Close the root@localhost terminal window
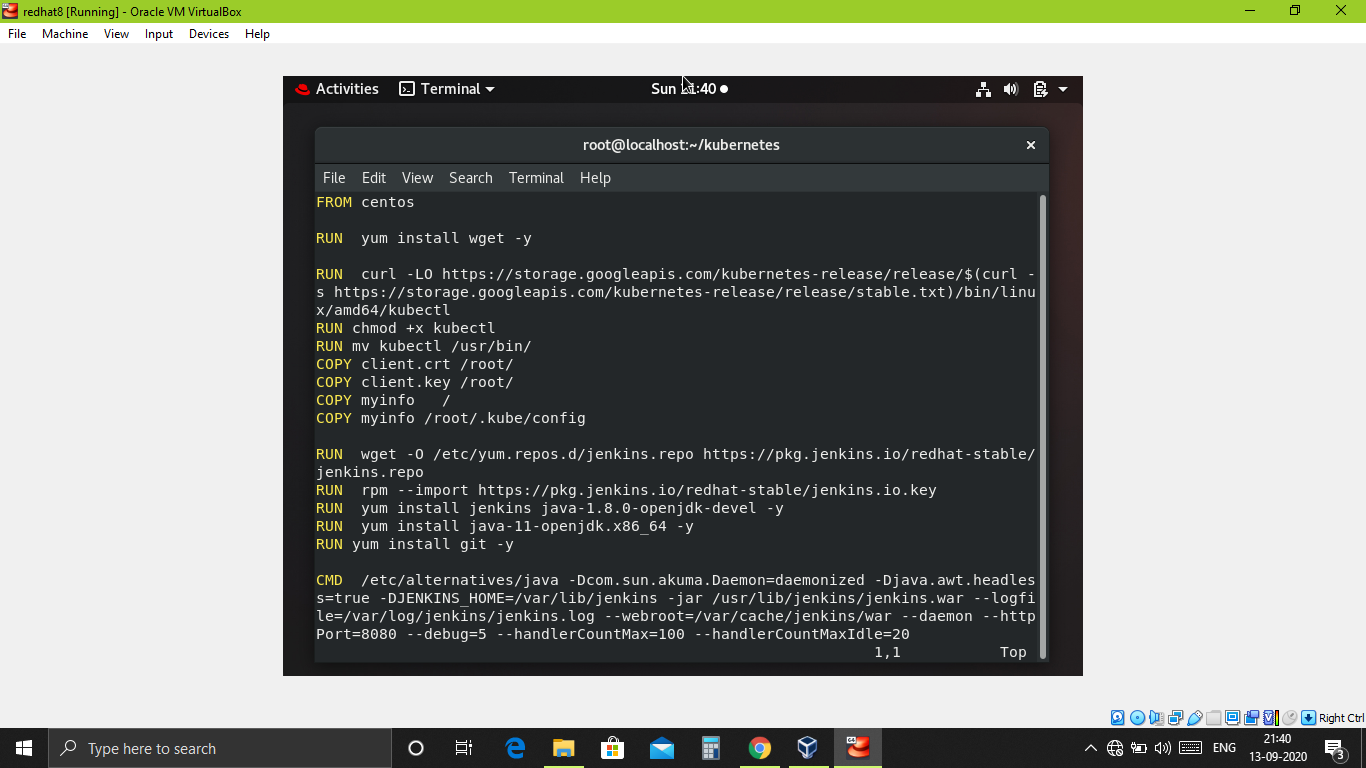The image size is (1366, 768). click(x=1031, y=145)
